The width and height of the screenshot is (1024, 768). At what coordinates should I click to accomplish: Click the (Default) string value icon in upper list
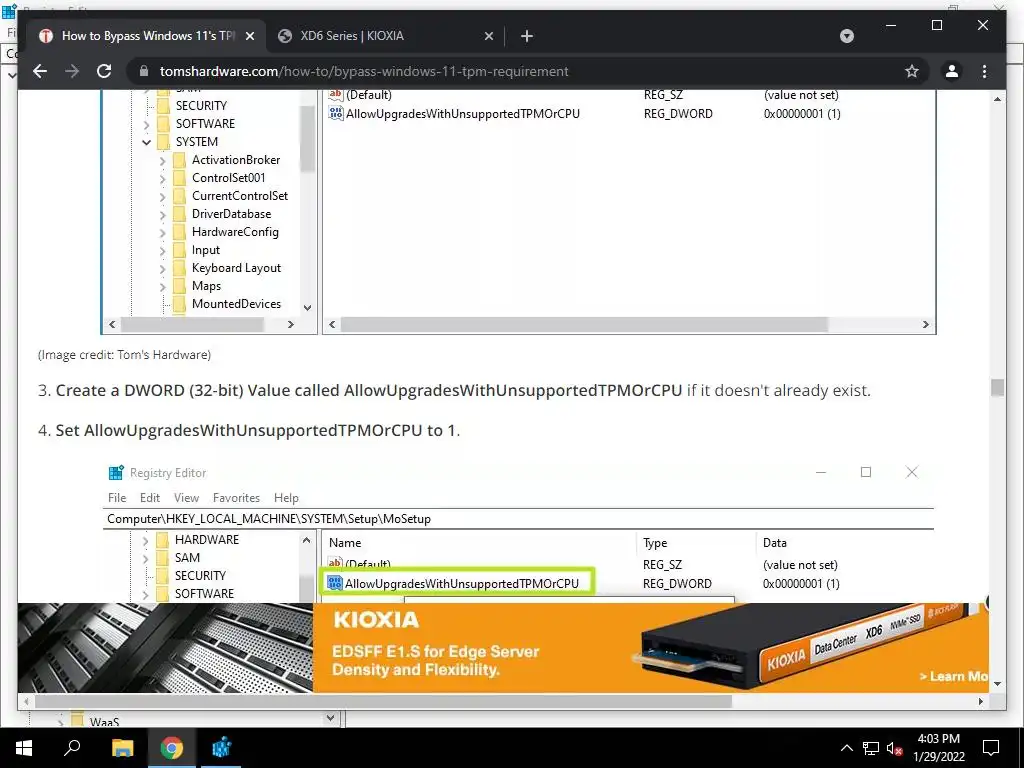tap(336, 95)
